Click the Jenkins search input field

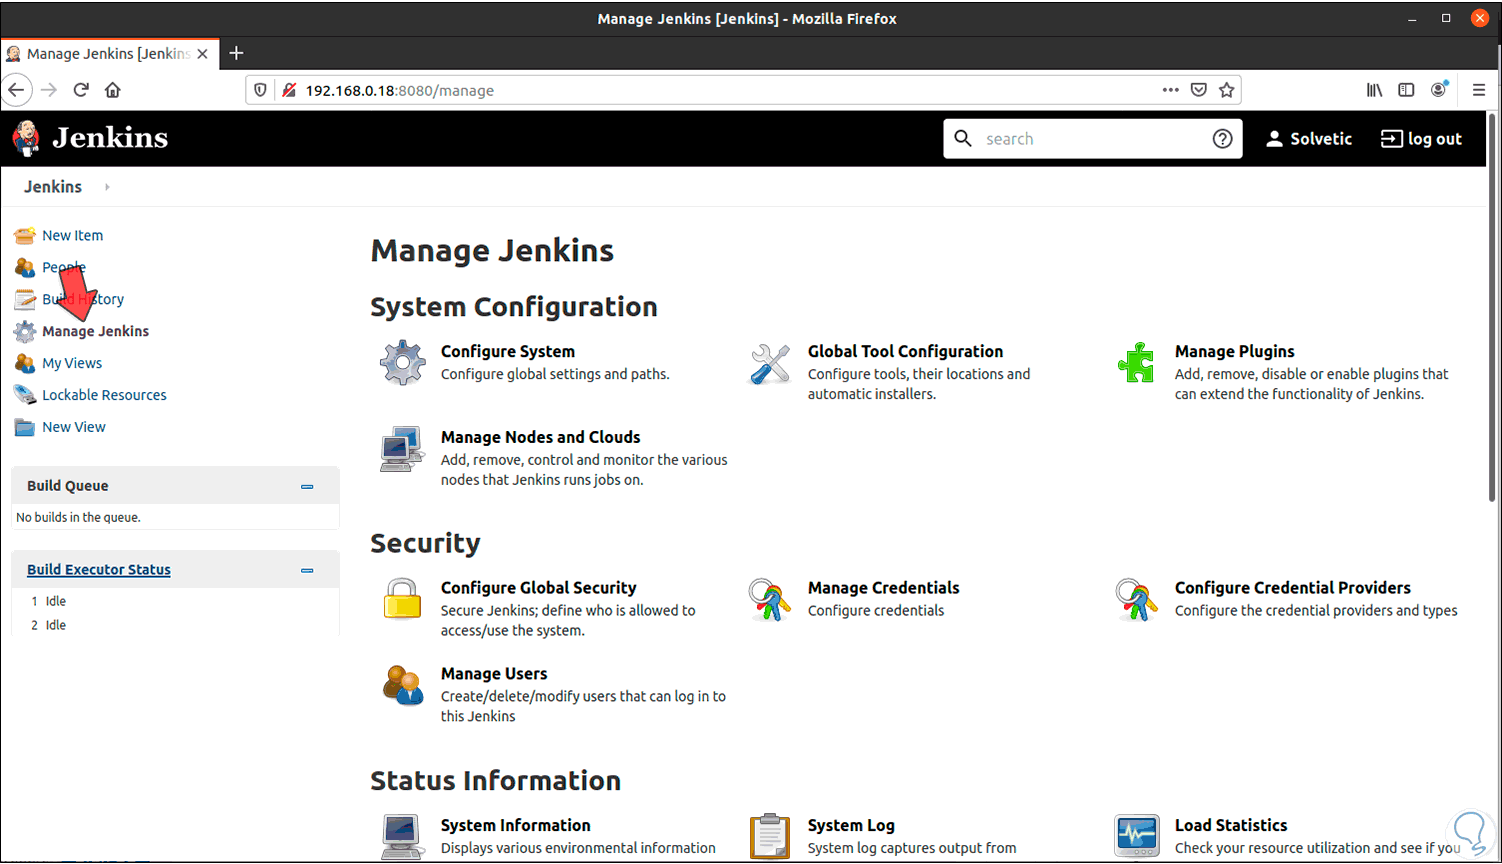(x=1090, y=139)
